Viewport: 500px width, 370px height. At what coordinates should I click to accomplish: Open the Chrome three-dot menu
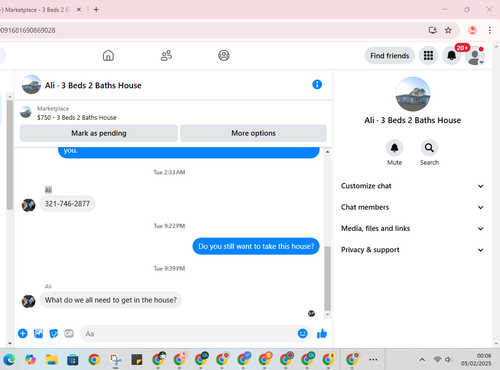[490, 30]
